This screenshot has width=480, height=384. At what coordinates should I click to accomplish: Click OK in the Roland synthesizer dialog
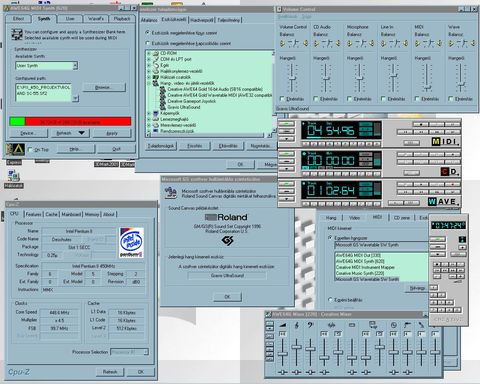[x=227, y=297]
